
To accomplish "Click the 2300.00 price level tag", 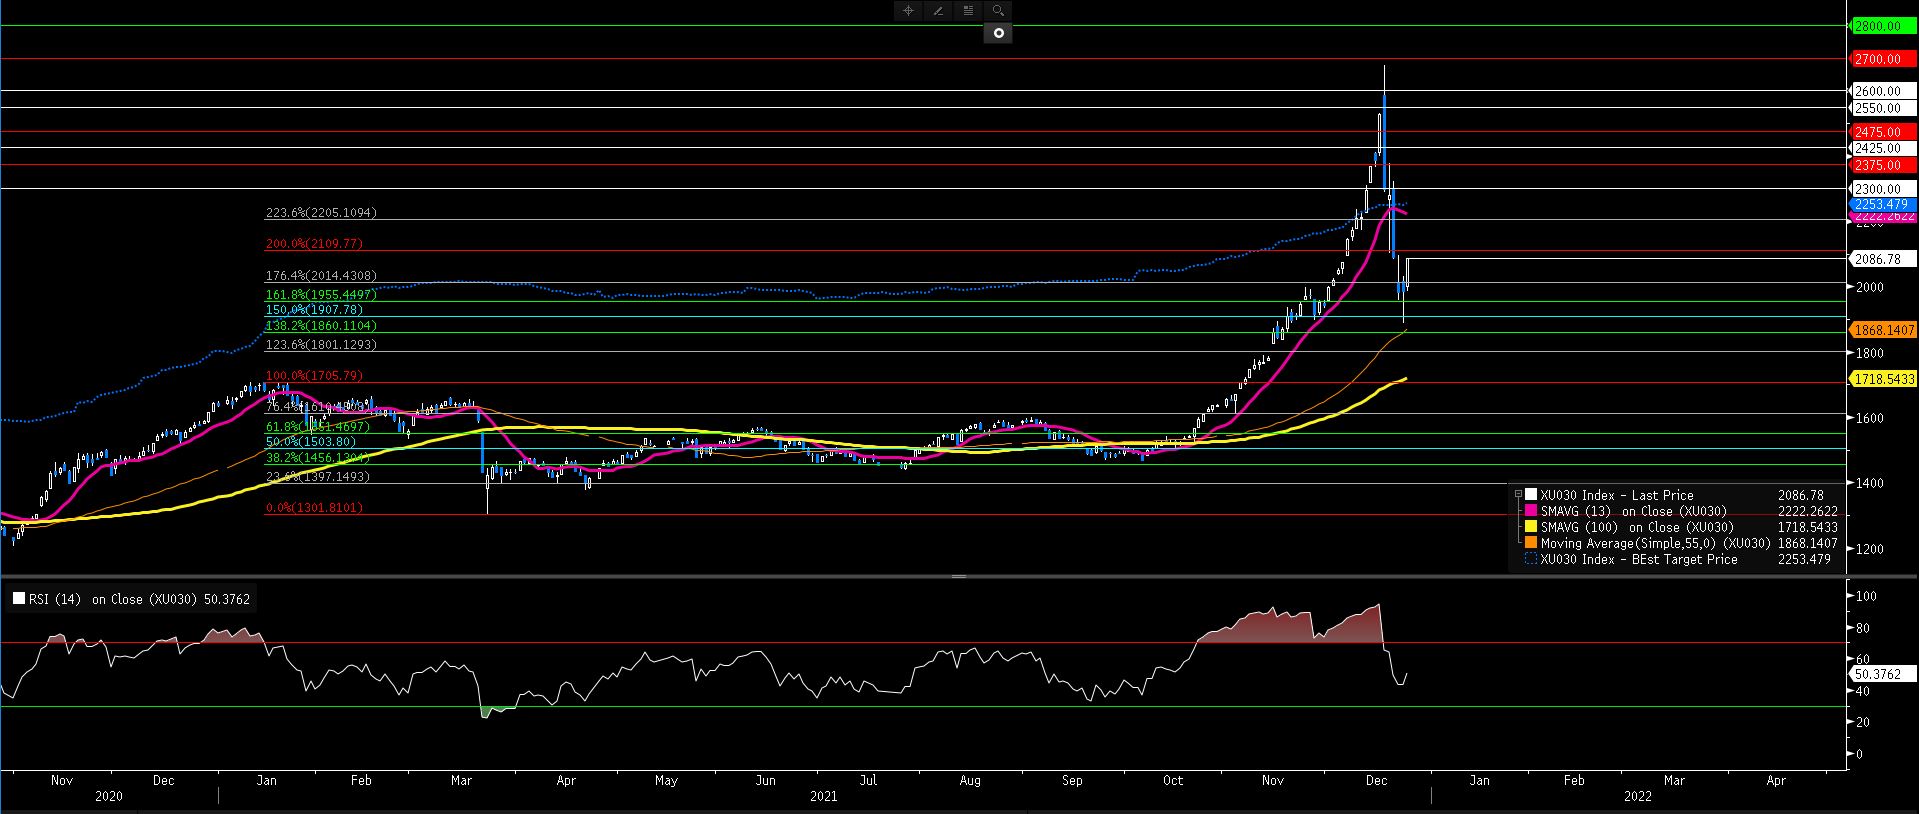I will click(1884, 189).
